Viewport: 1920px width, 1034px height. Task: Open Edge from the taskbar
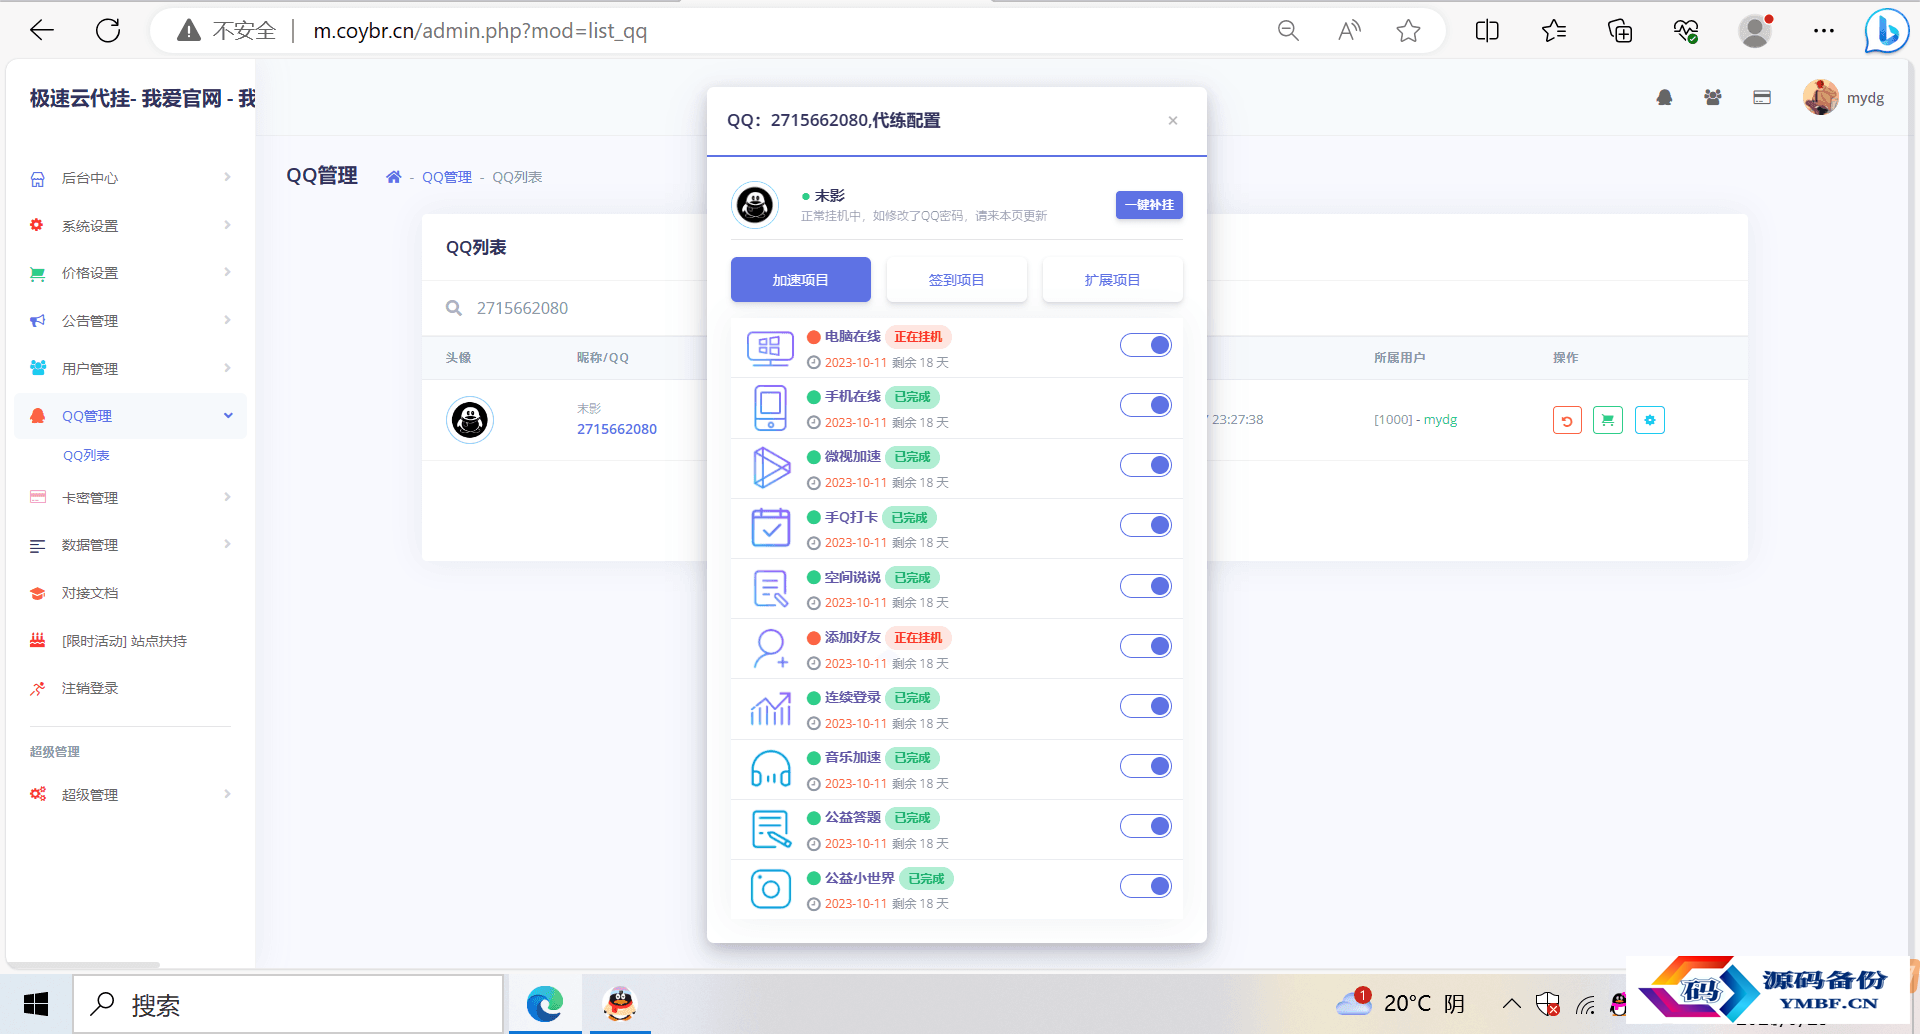(x=545, y=1004)
